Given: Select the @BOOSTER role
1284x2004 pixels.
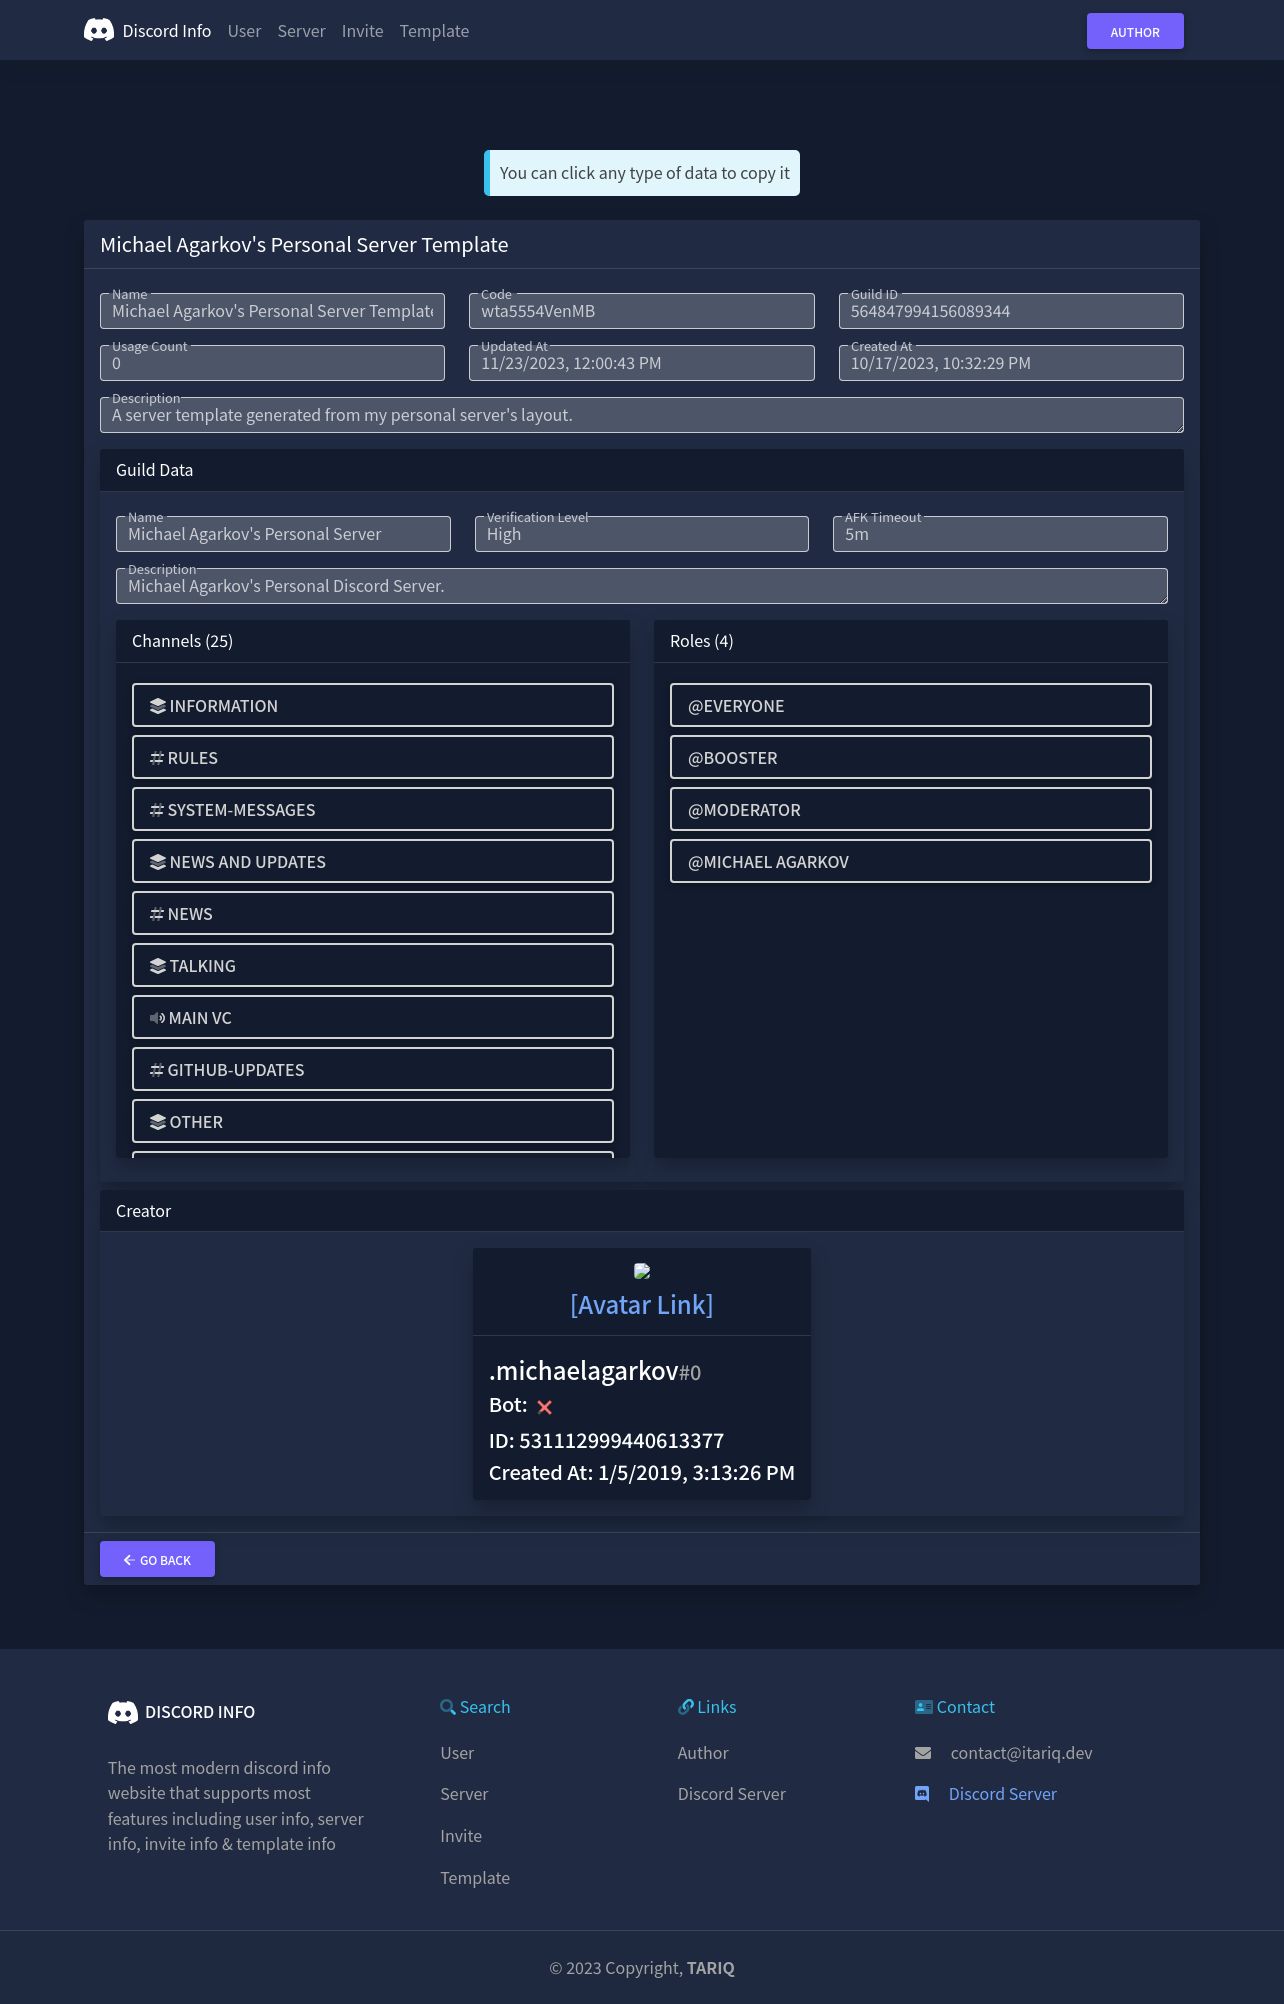Looking at the screenshot, I should click(911, 757).
